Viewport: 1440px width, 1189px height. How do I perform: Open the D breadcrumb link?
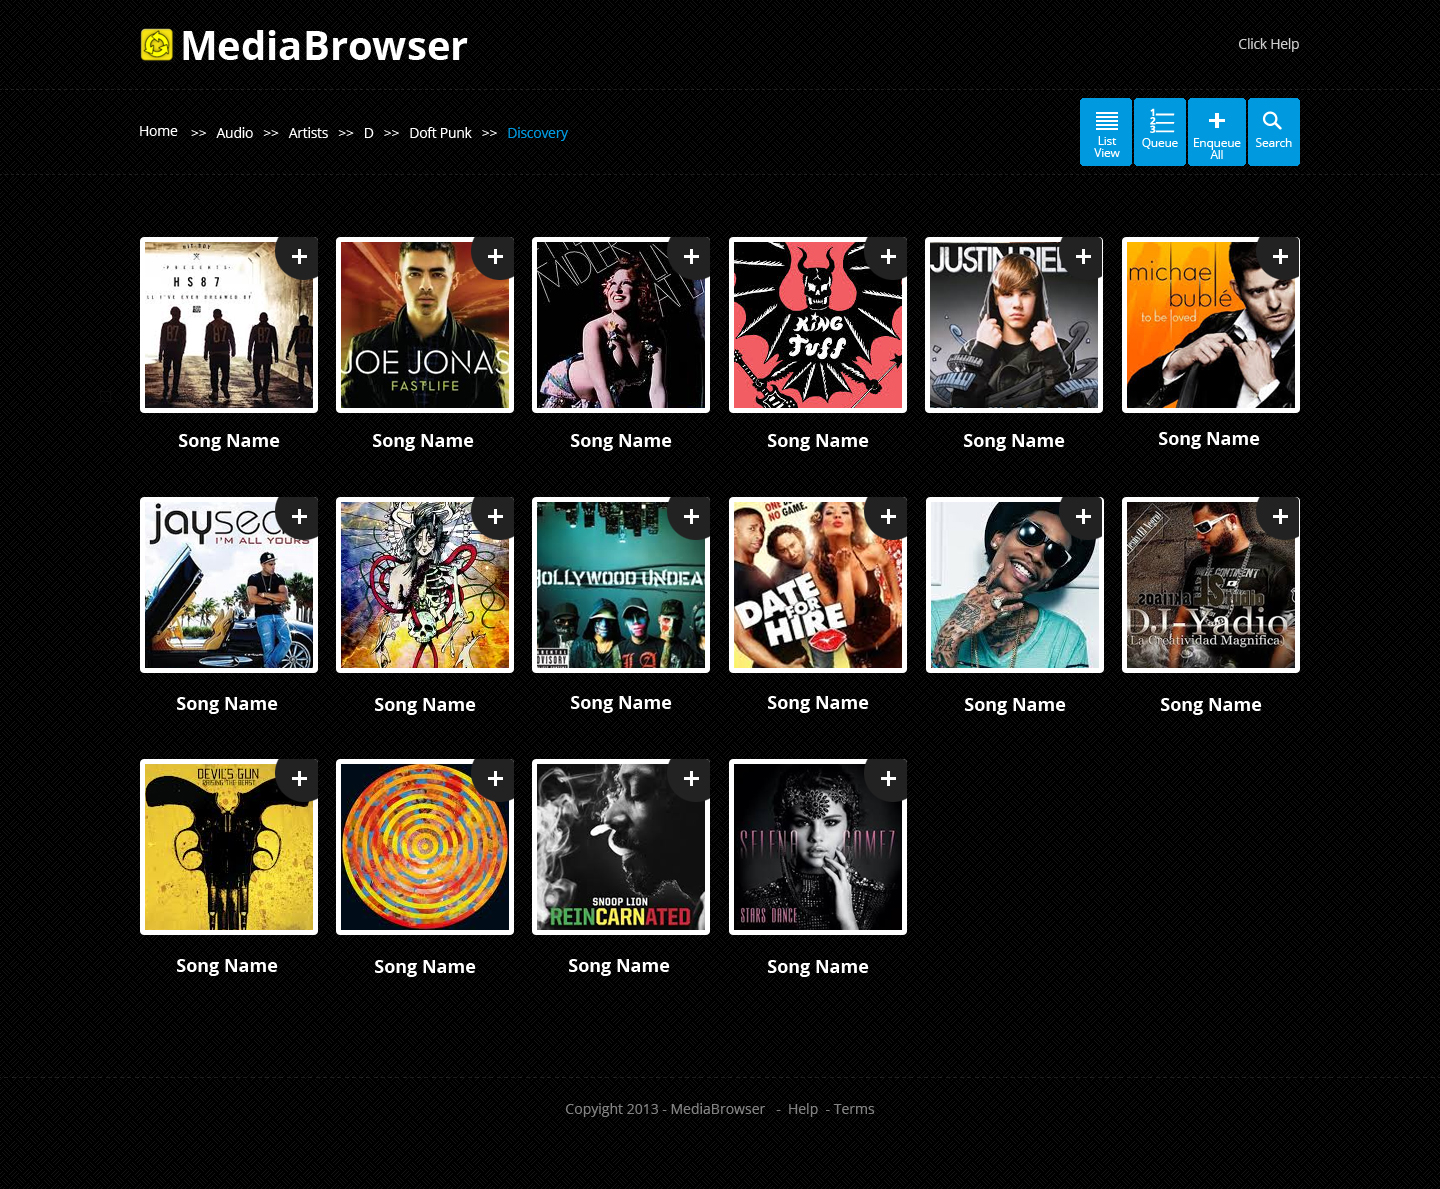click(369, 133)
